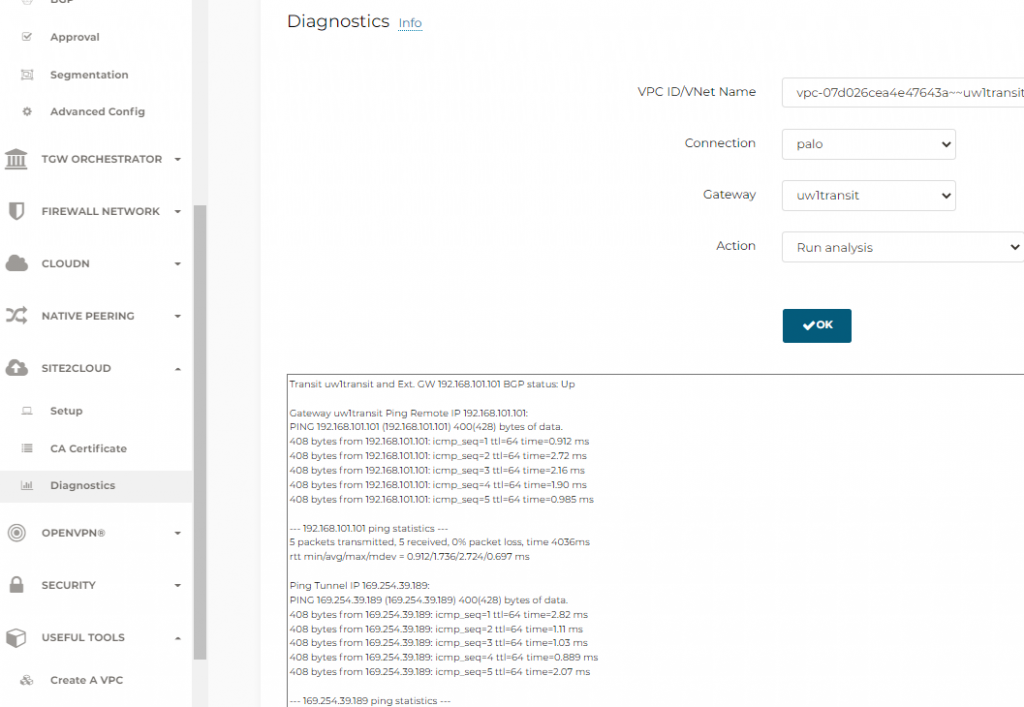Click the CA Certificate list icon
This screenshot has width=1024, height=707.
(x=27, y=448)
